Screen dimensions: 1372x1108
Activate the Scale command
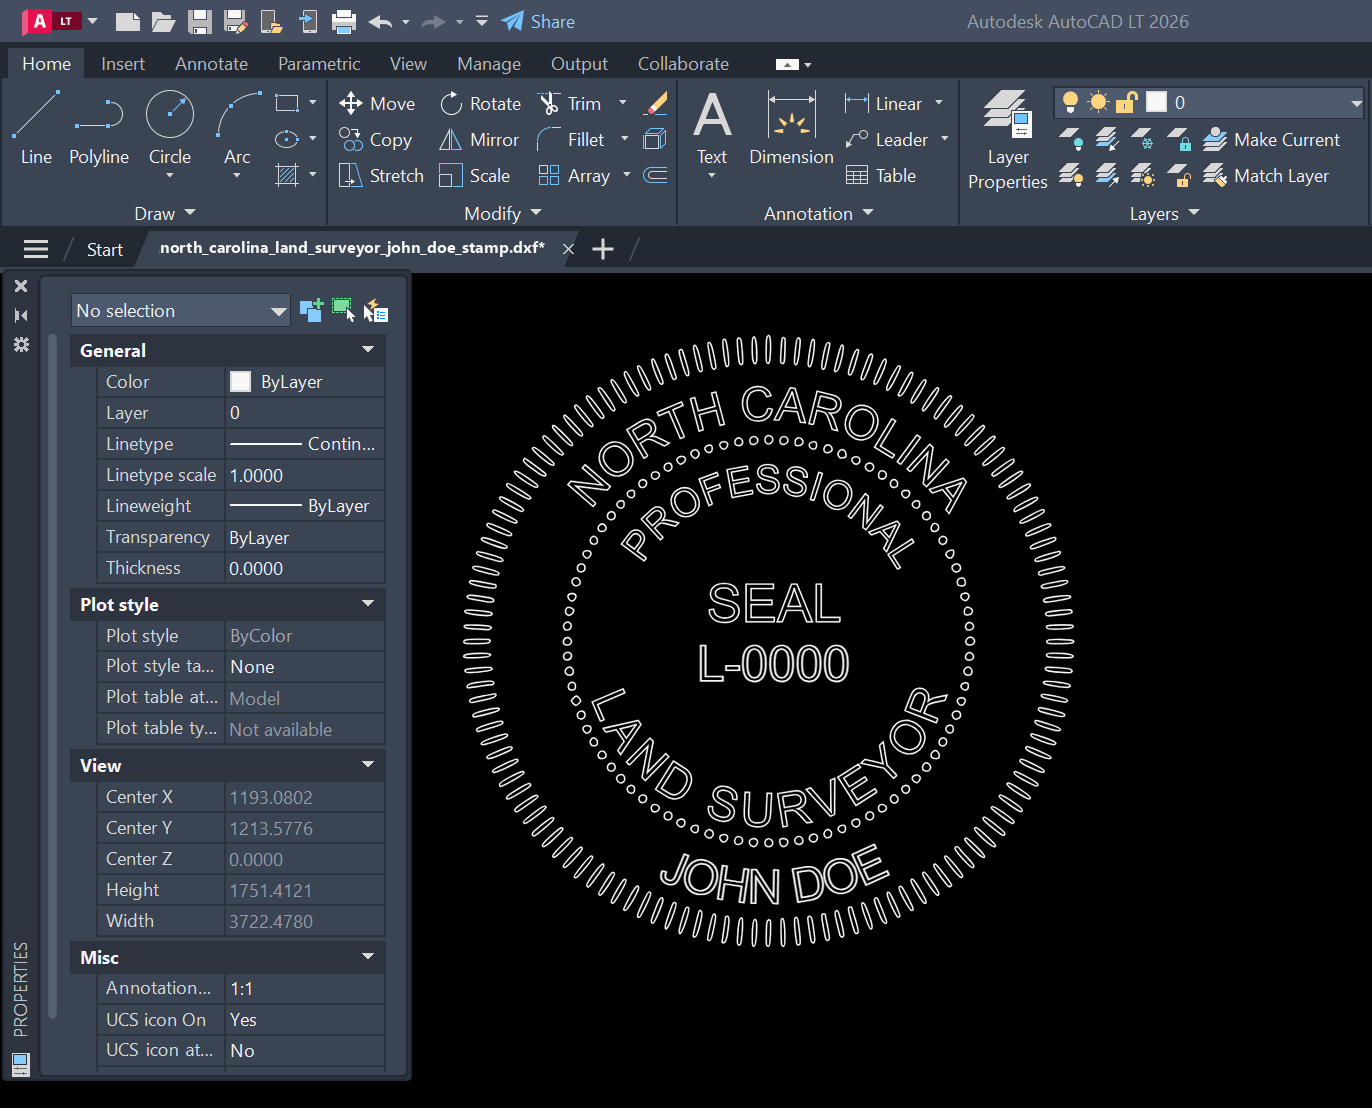(x=475, y=175)
